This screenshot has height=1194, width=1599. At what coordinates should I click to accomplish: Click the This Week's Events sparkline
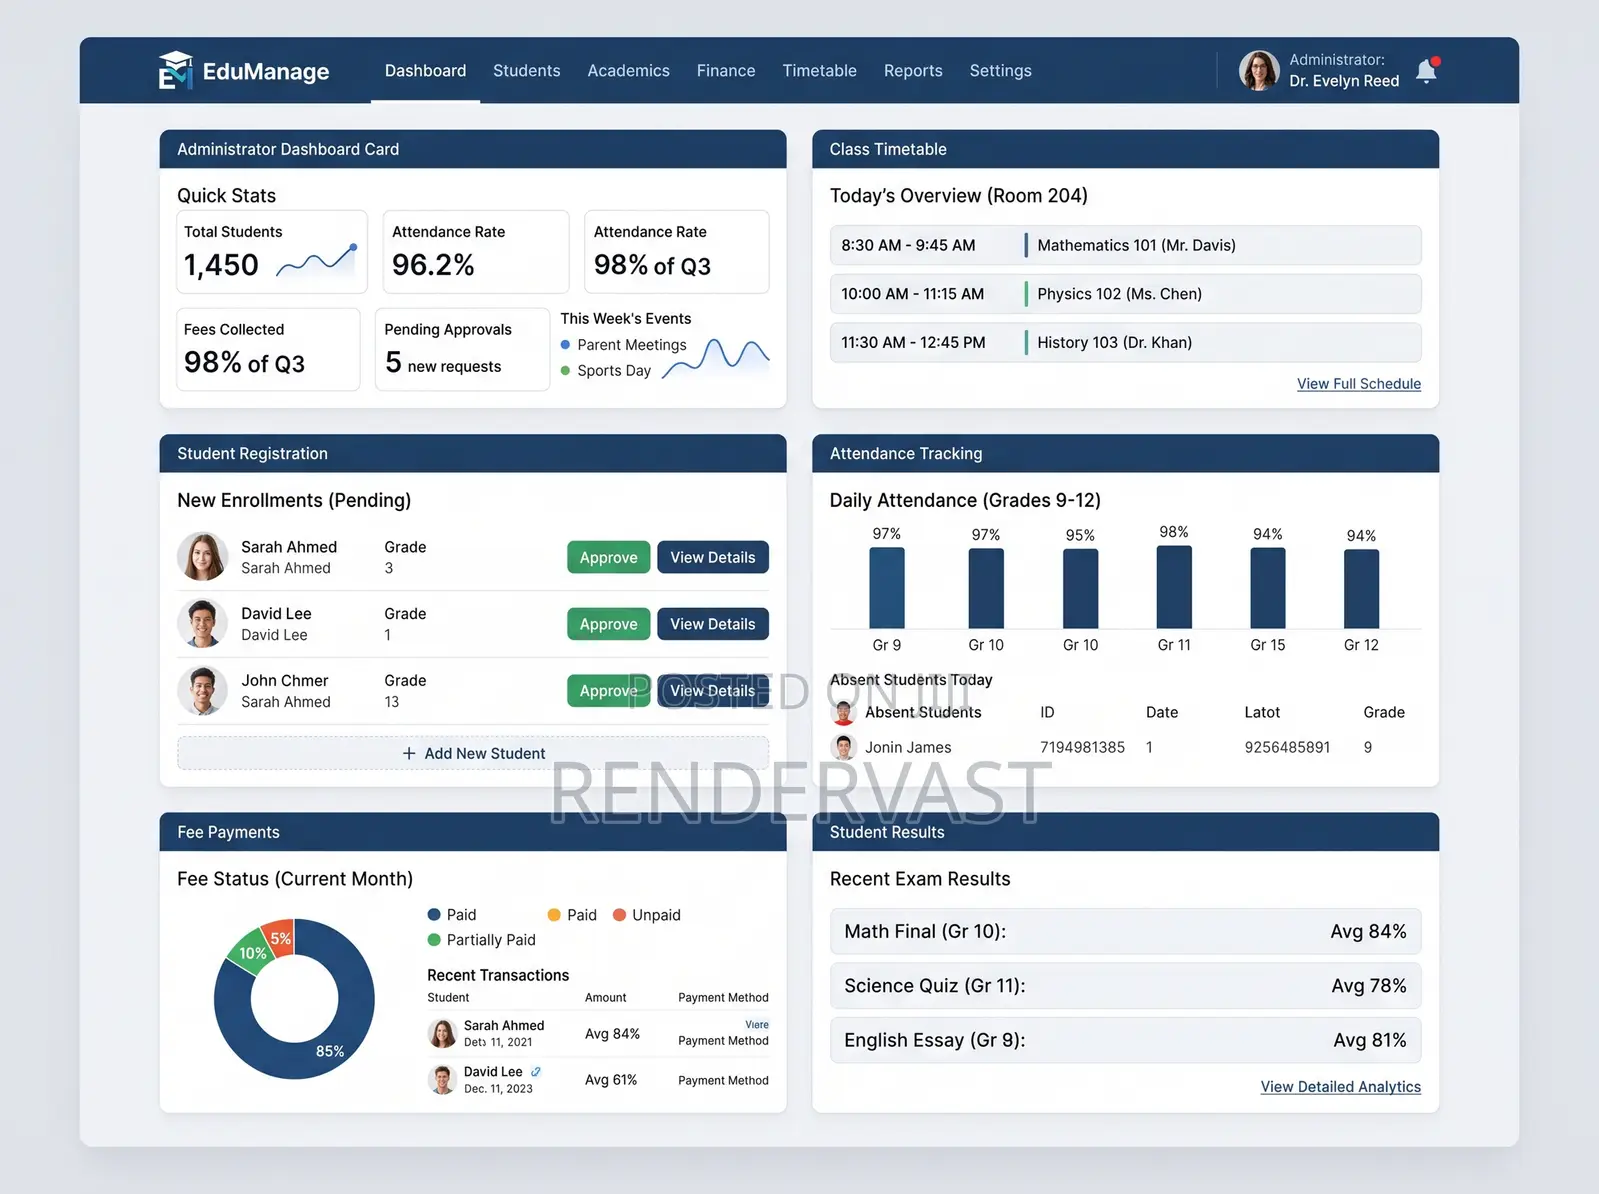[716, 359]
